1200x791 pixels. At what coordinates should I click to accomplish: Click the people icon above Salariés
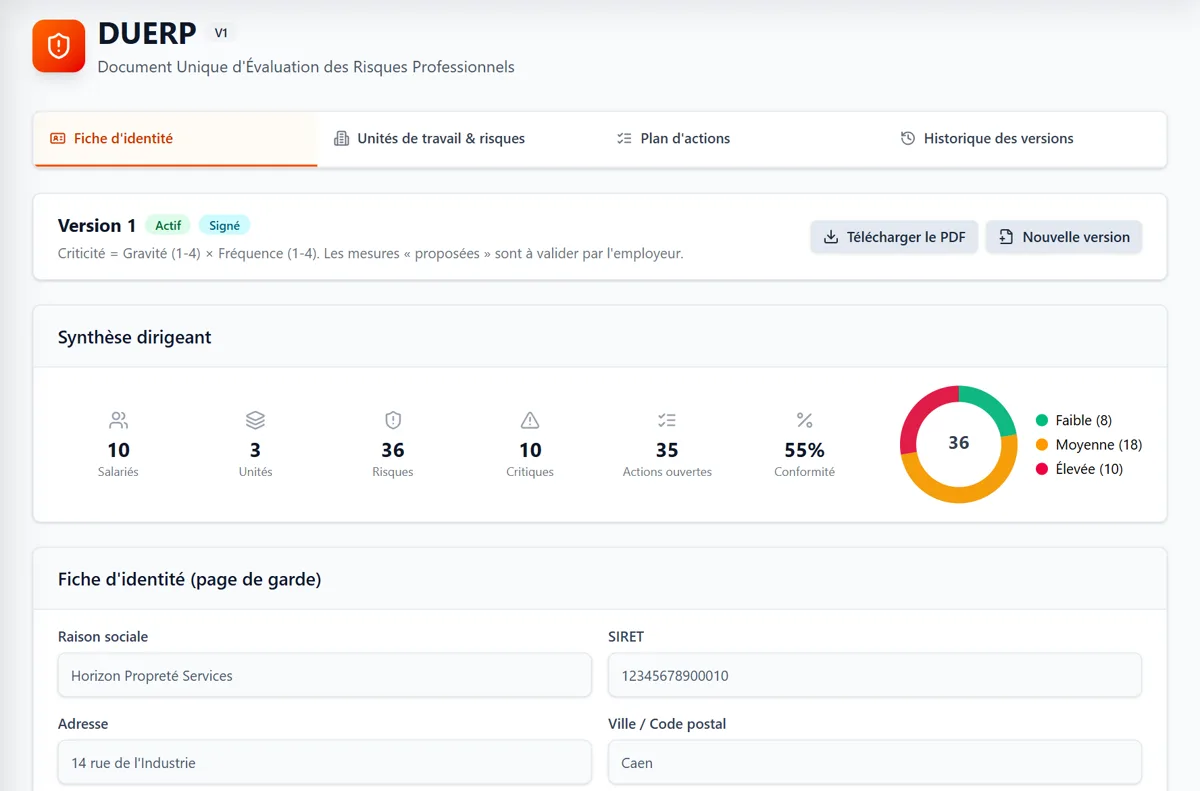coord(119,420)
